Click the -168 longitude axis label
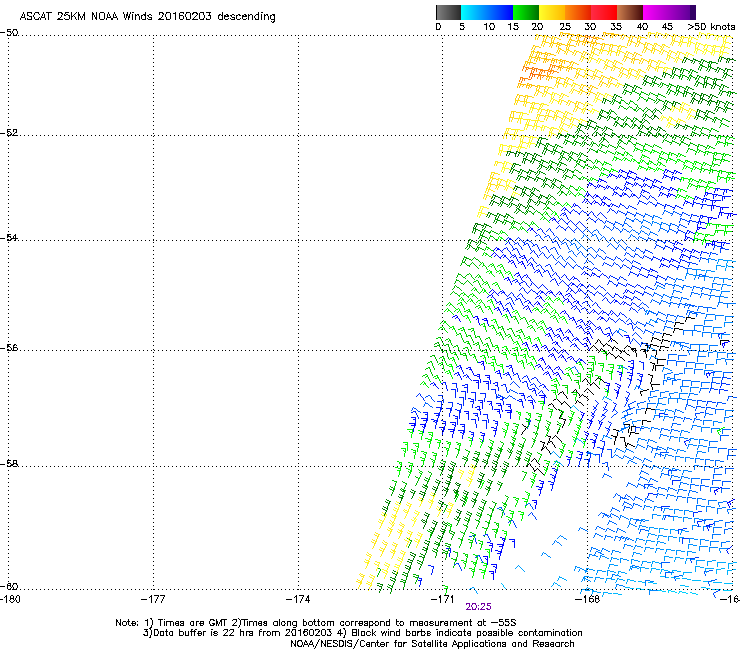This screenshot has width=740, height=650. 588,599
